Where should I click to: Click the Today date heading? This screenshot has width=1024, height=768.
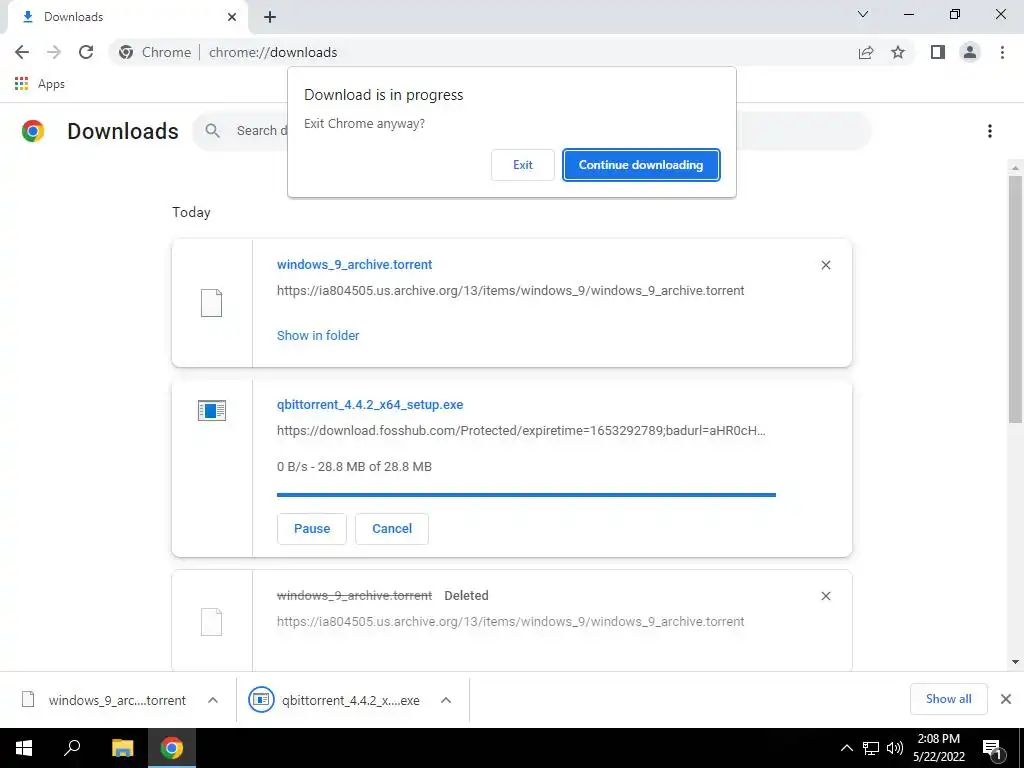click(191, 212)
